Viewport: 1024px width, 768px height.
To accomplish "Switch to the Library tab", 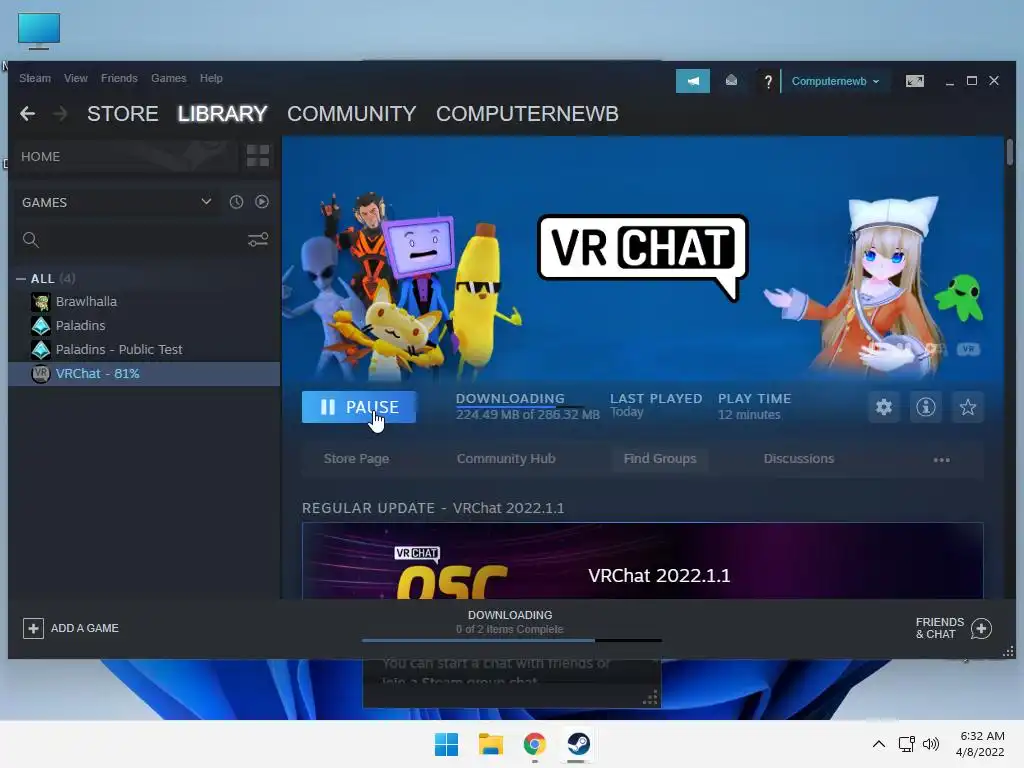I will [x=222, y=114].
